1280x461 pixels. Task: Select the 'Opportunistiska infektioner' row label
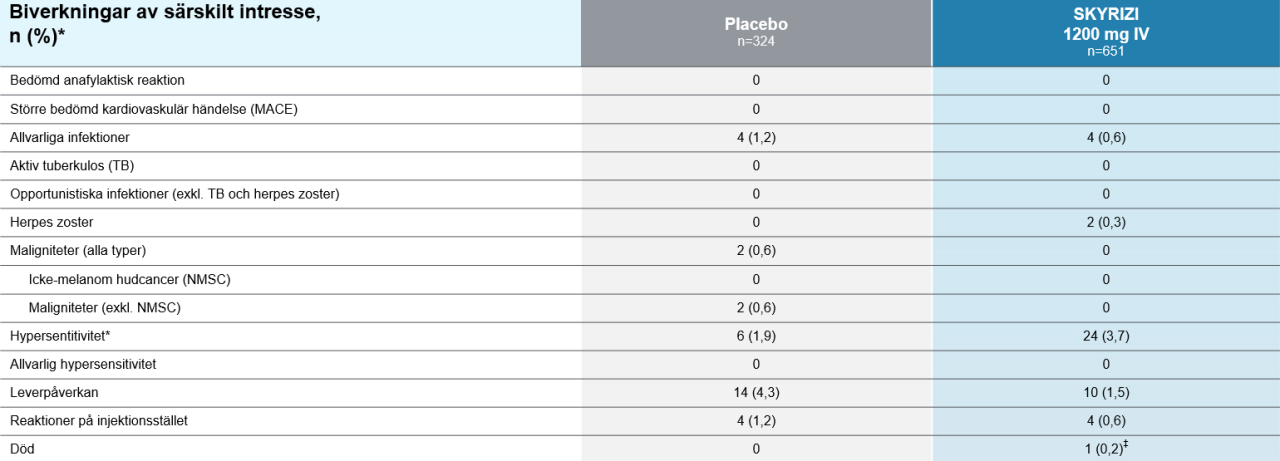click(174, 194)
